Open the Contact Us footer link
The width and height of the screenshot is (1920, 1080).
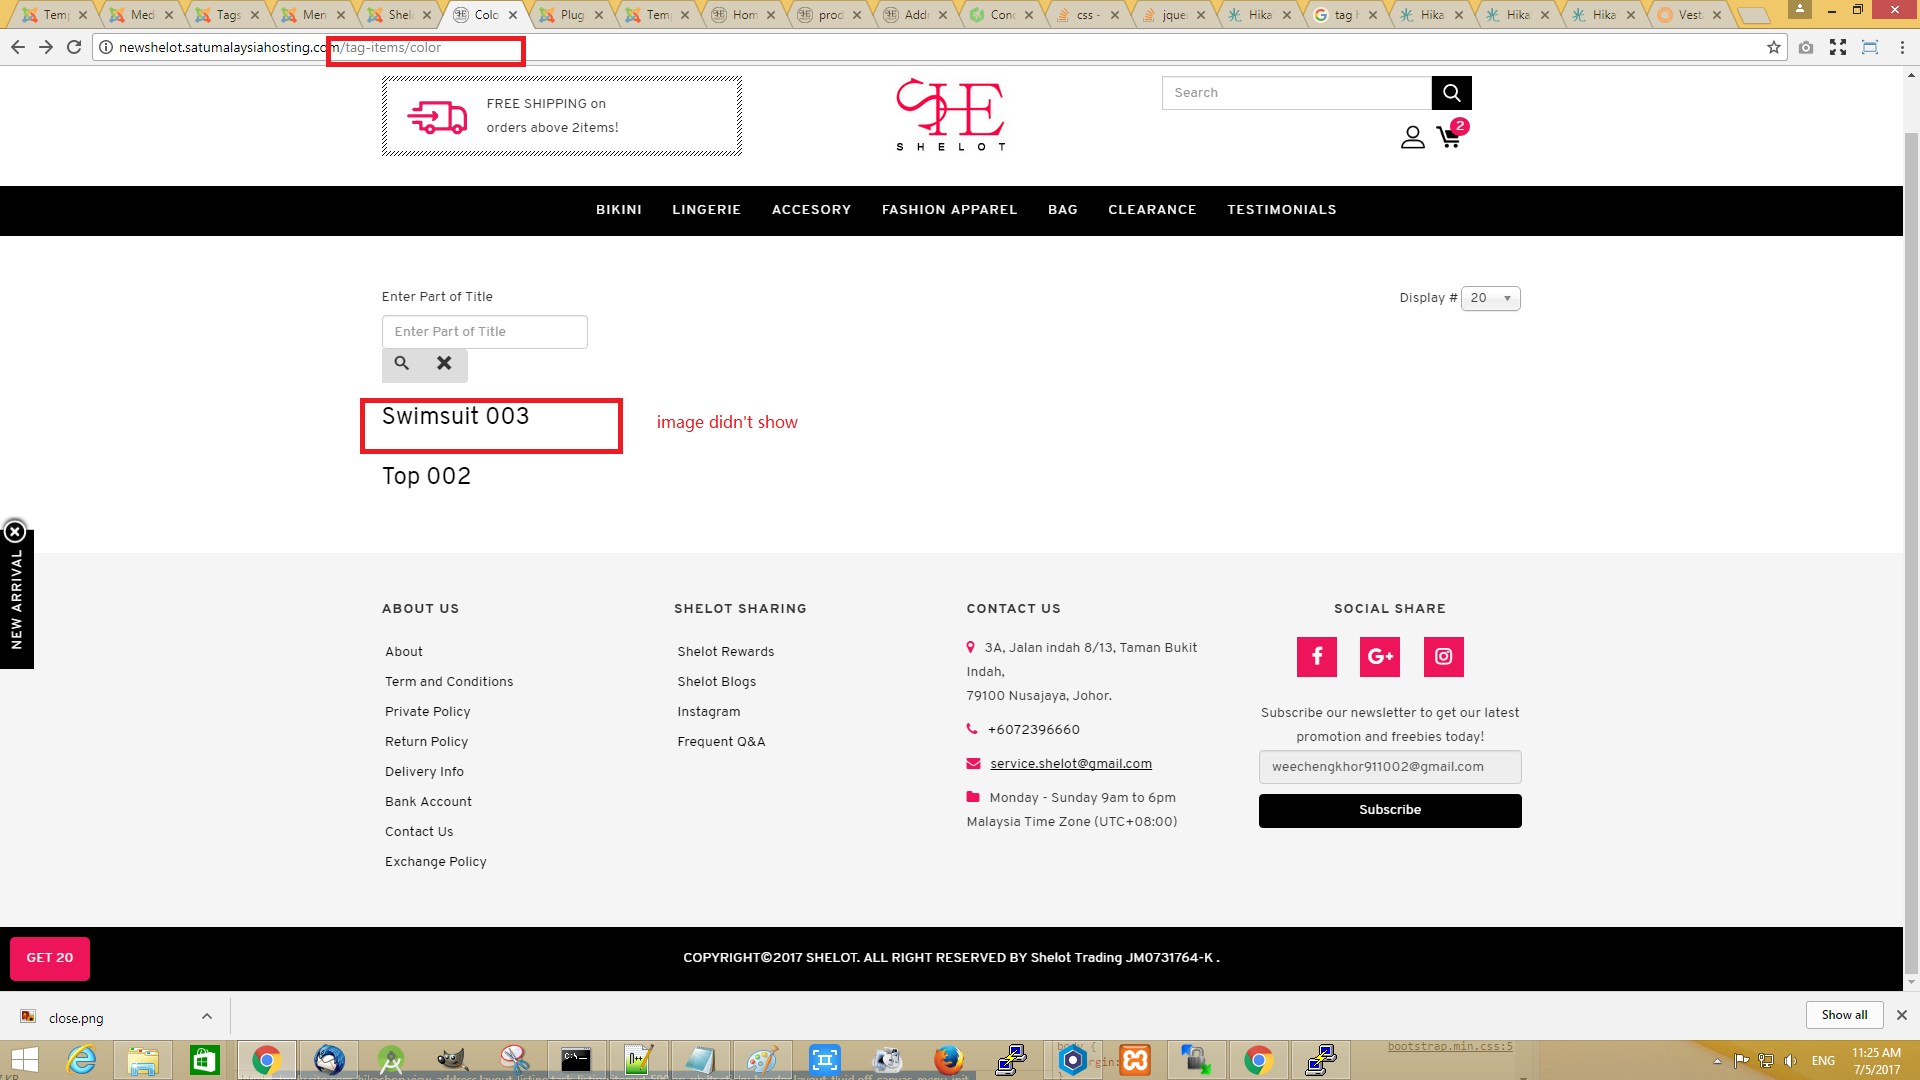click(419, 832)
